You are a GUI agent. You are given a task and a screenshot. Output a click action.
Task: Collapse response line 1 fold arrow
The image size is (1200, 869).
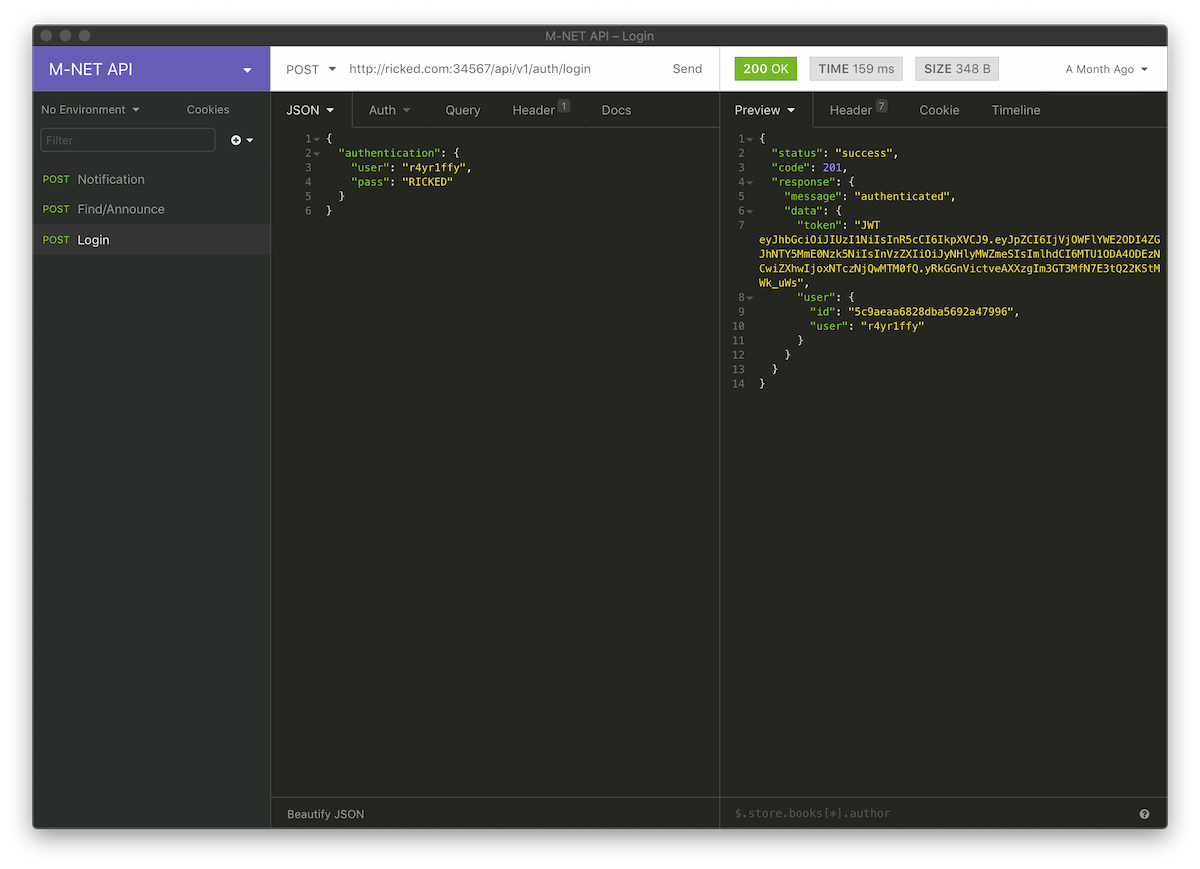[x=749, y=139]
